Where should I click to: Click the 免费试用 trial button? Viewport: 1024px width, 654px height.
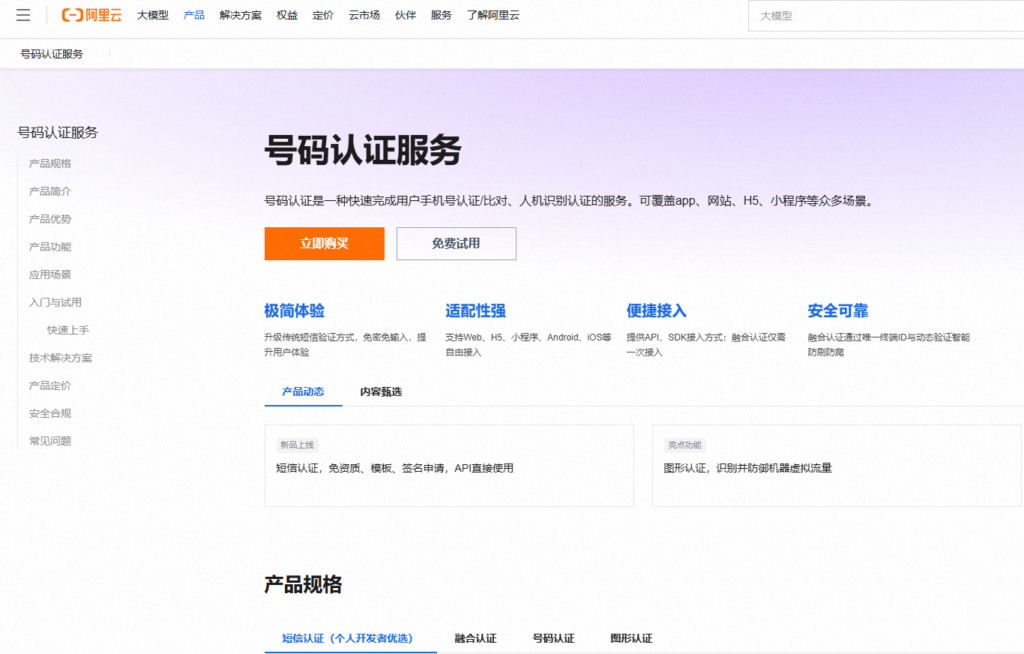coord(456,243)
